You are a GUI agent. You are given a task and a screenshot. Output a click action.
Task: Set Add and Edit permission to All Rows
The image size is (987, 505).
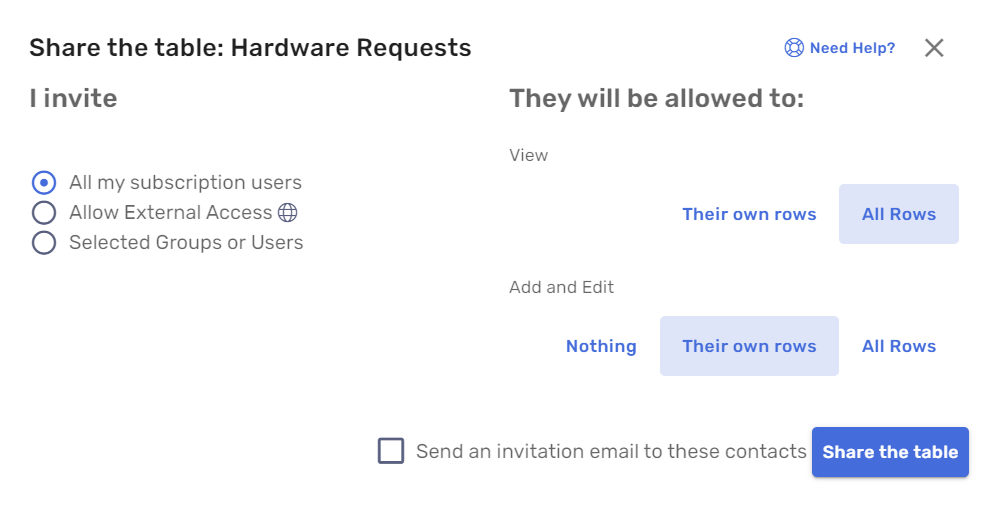click(x=899, y=346)
